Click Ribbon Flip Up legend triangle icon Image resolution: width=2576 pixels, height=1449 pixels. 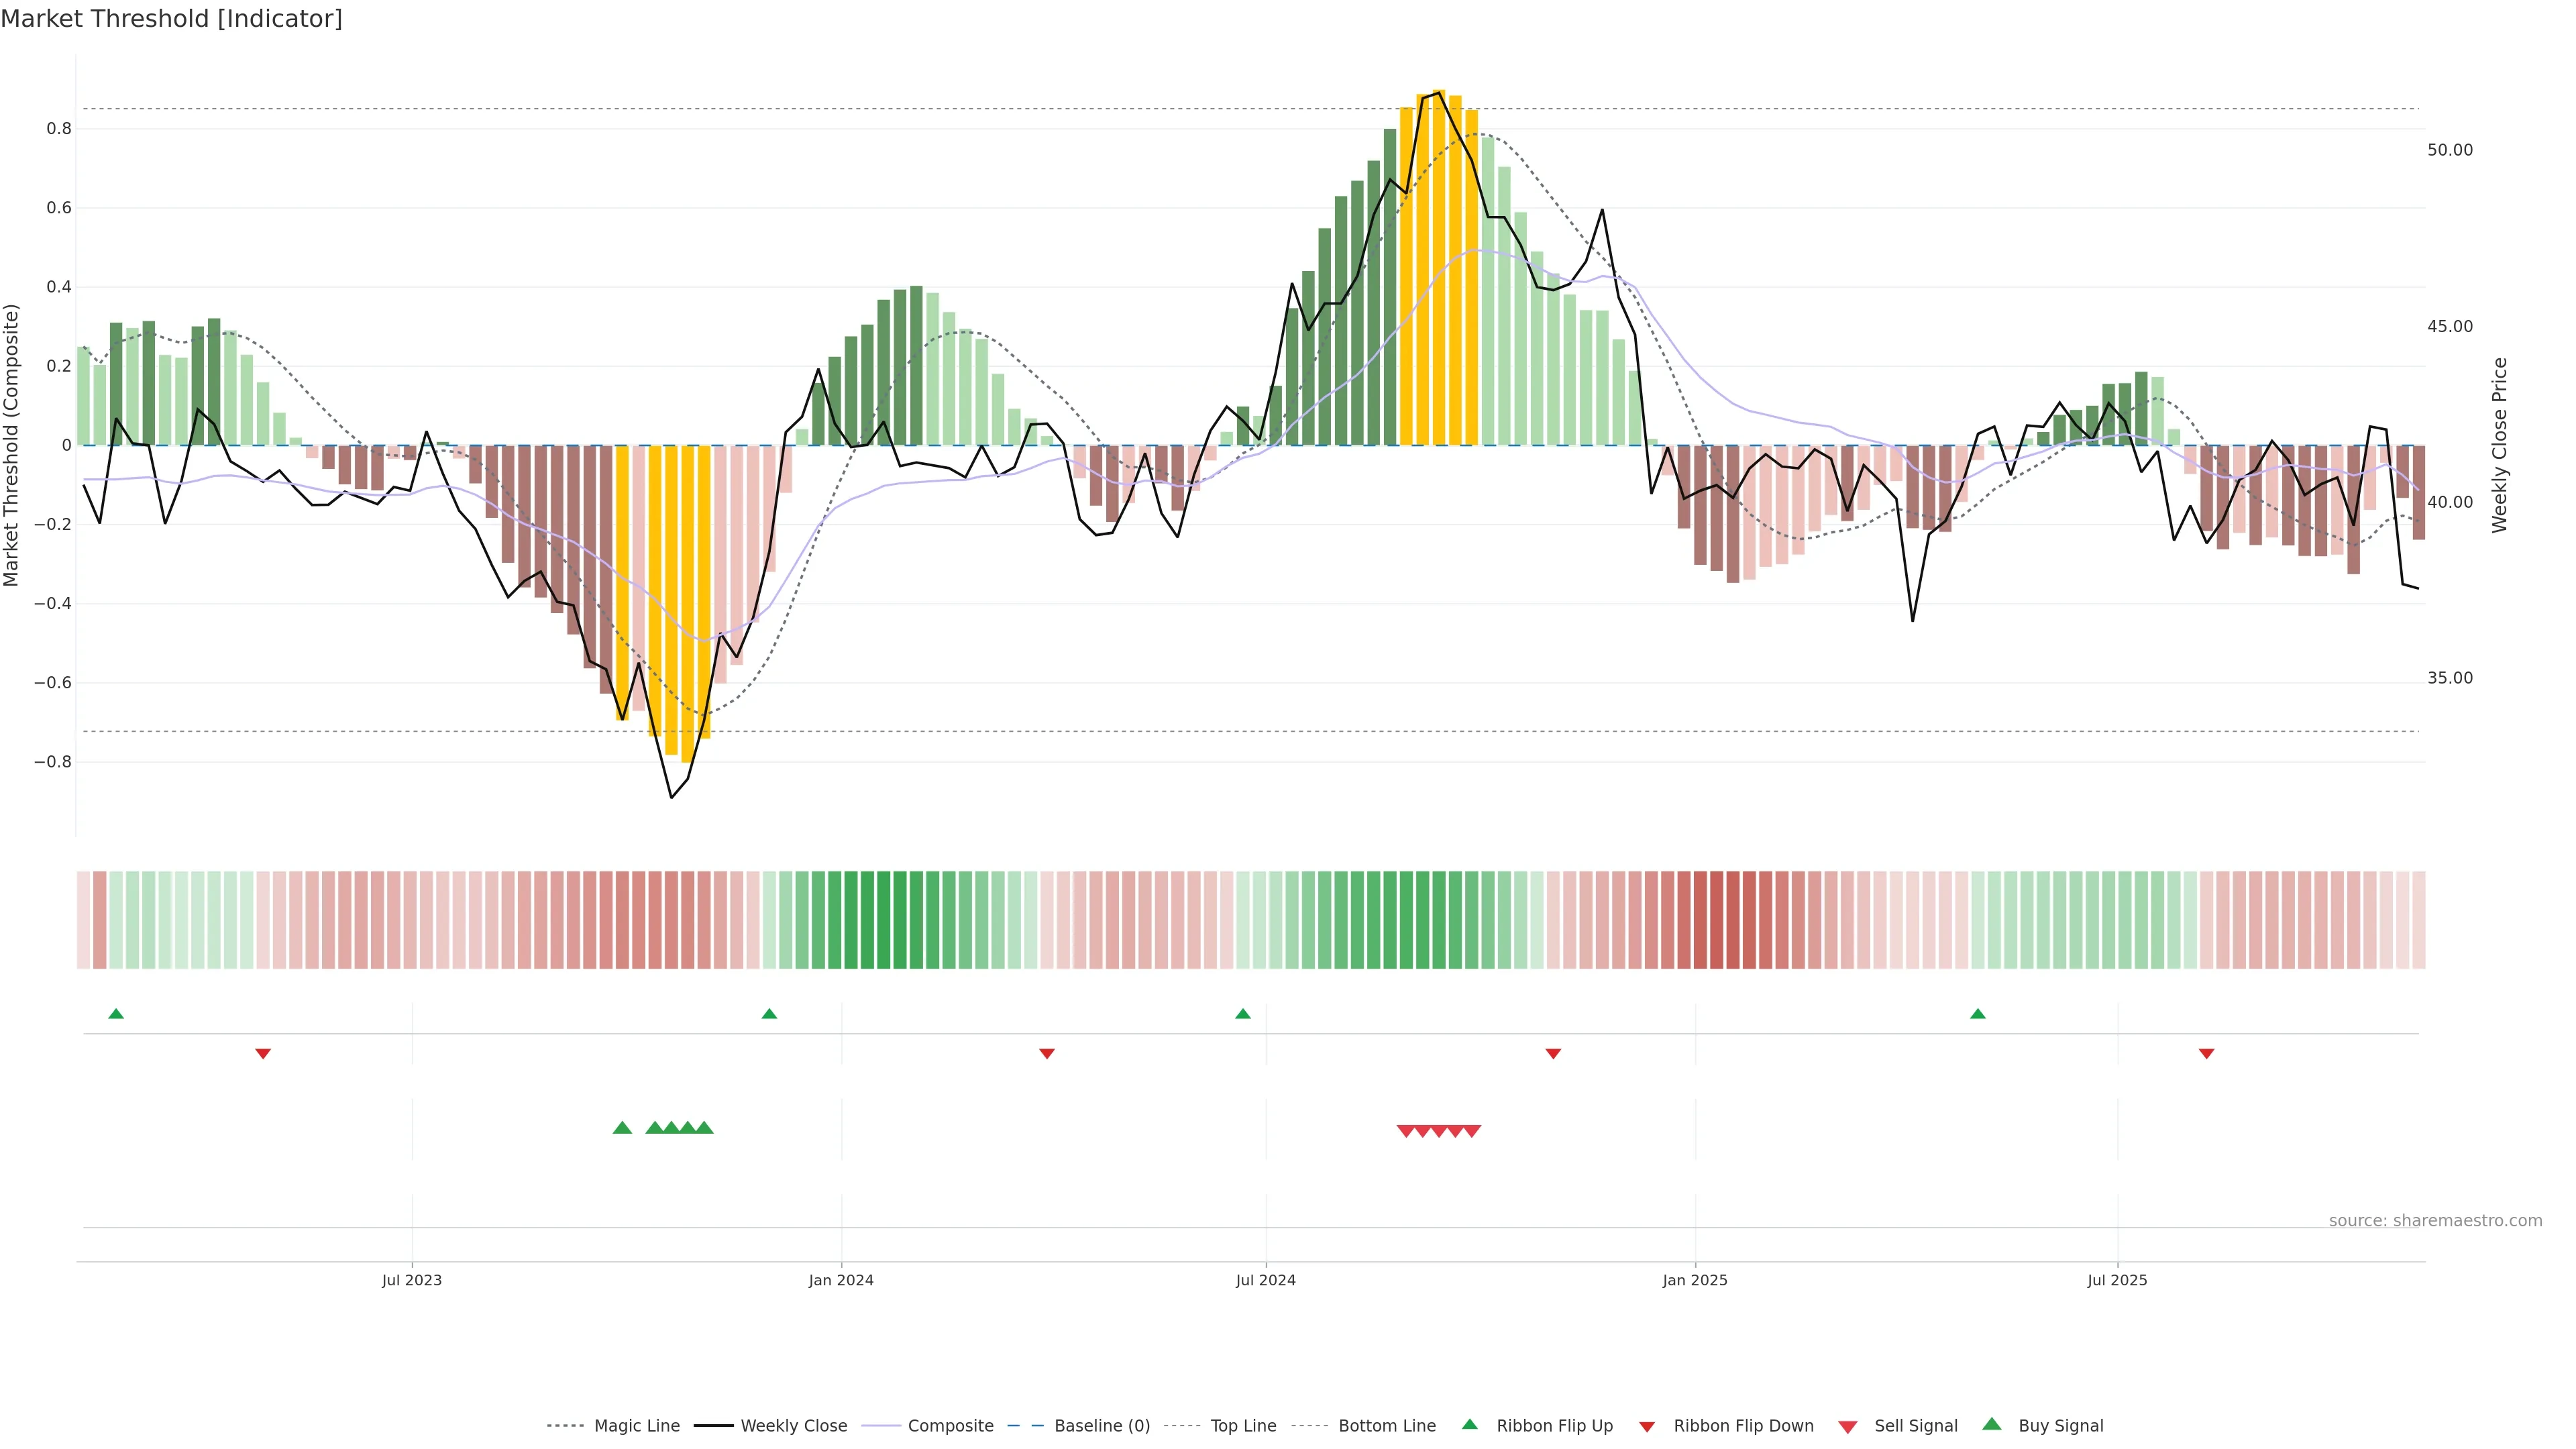1469,1424
